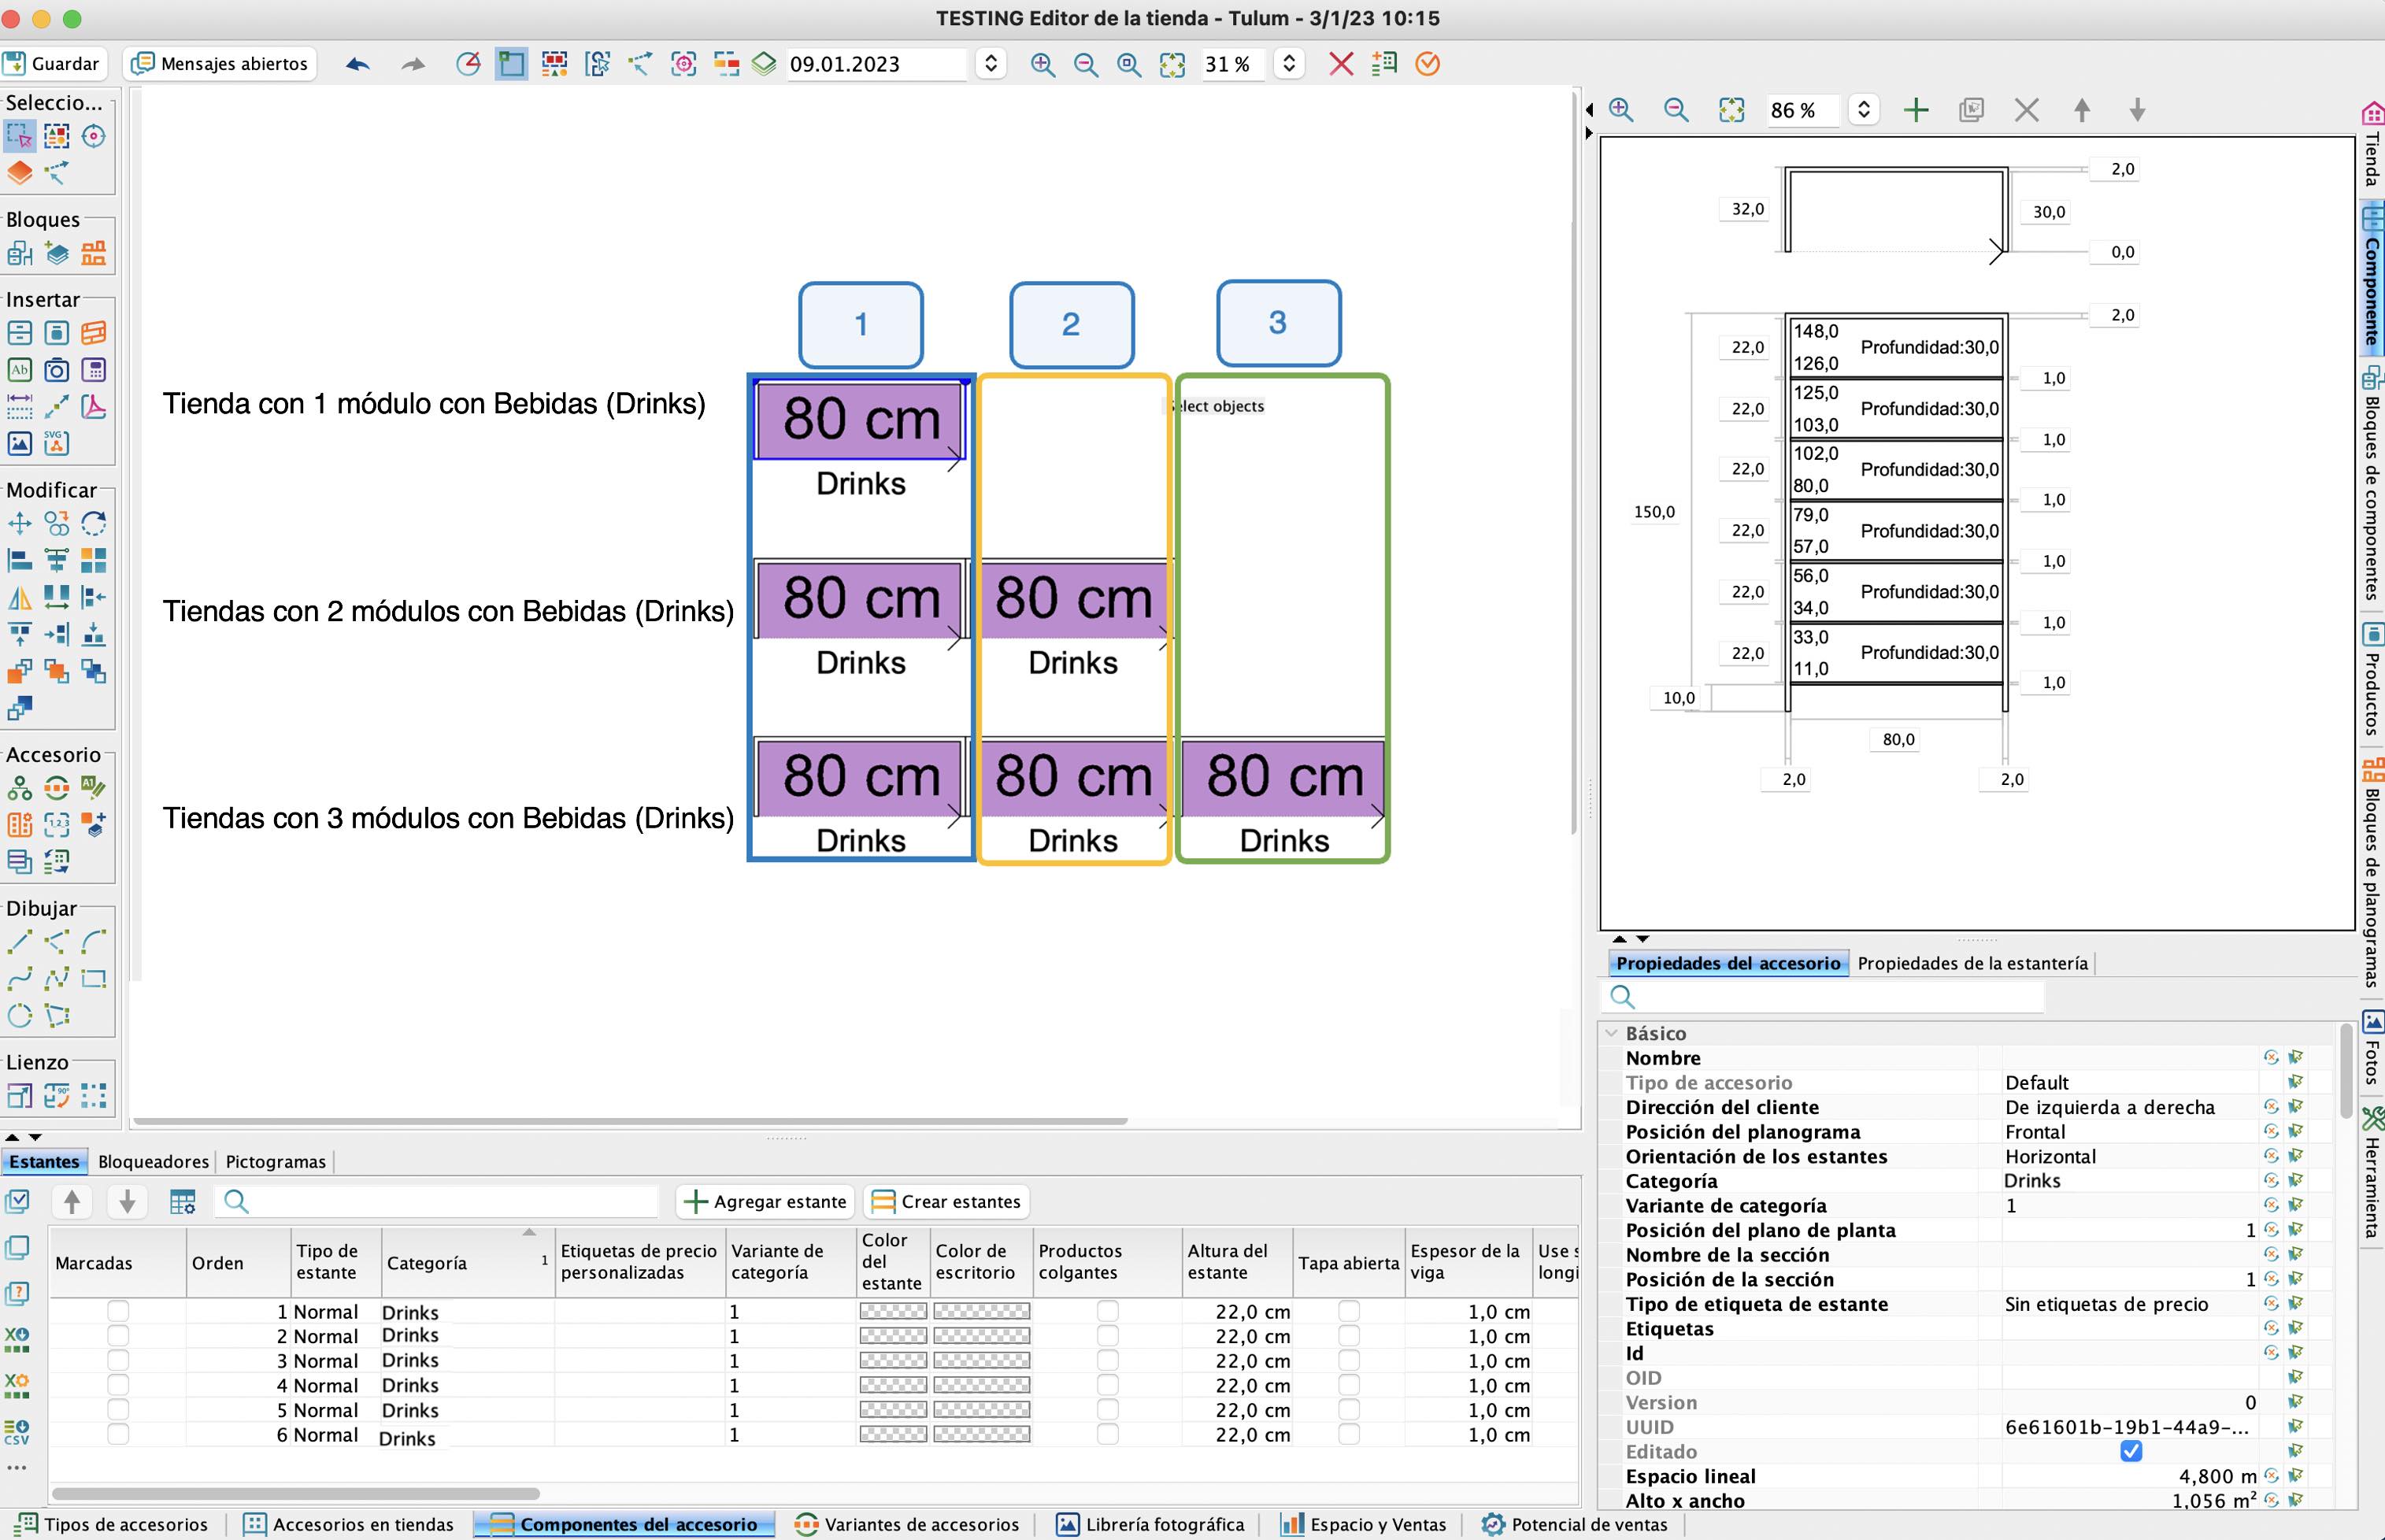
Task: Select the line draw tool in Dibujar
Action: click(20, 941)
